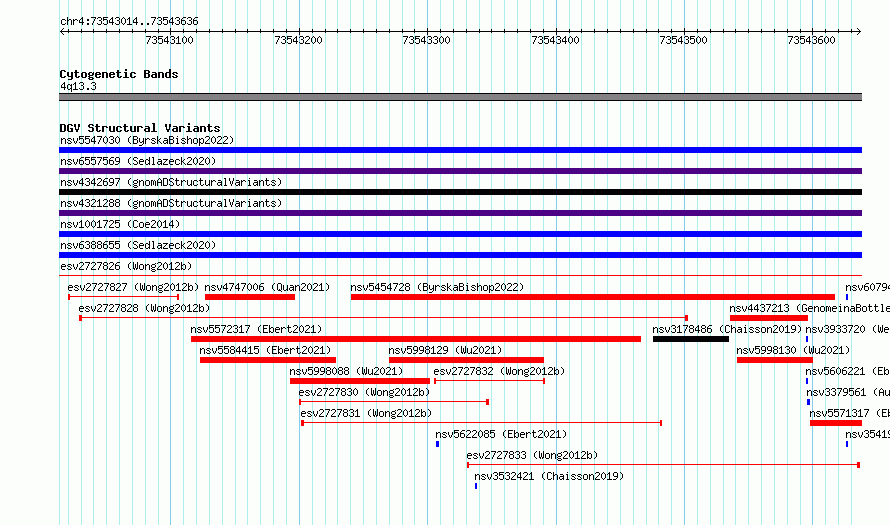Select the esv2727832 thin red interval line
890x525 pixels.
(489, 381)
